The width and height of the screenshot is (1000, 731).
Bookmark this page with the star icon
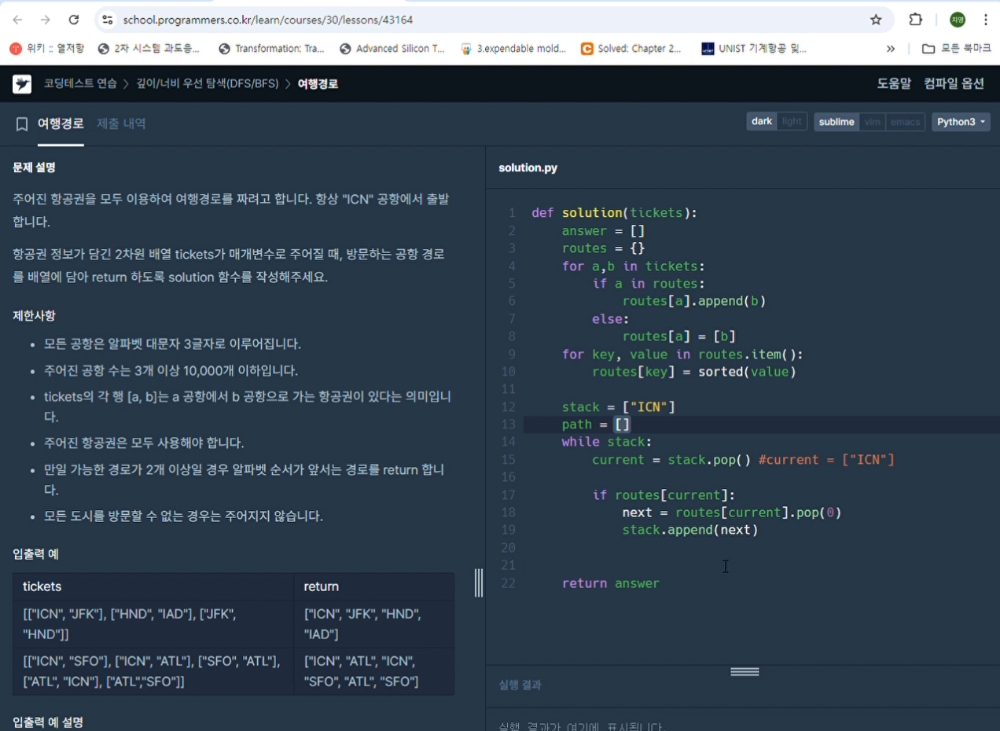click(876, 20)
